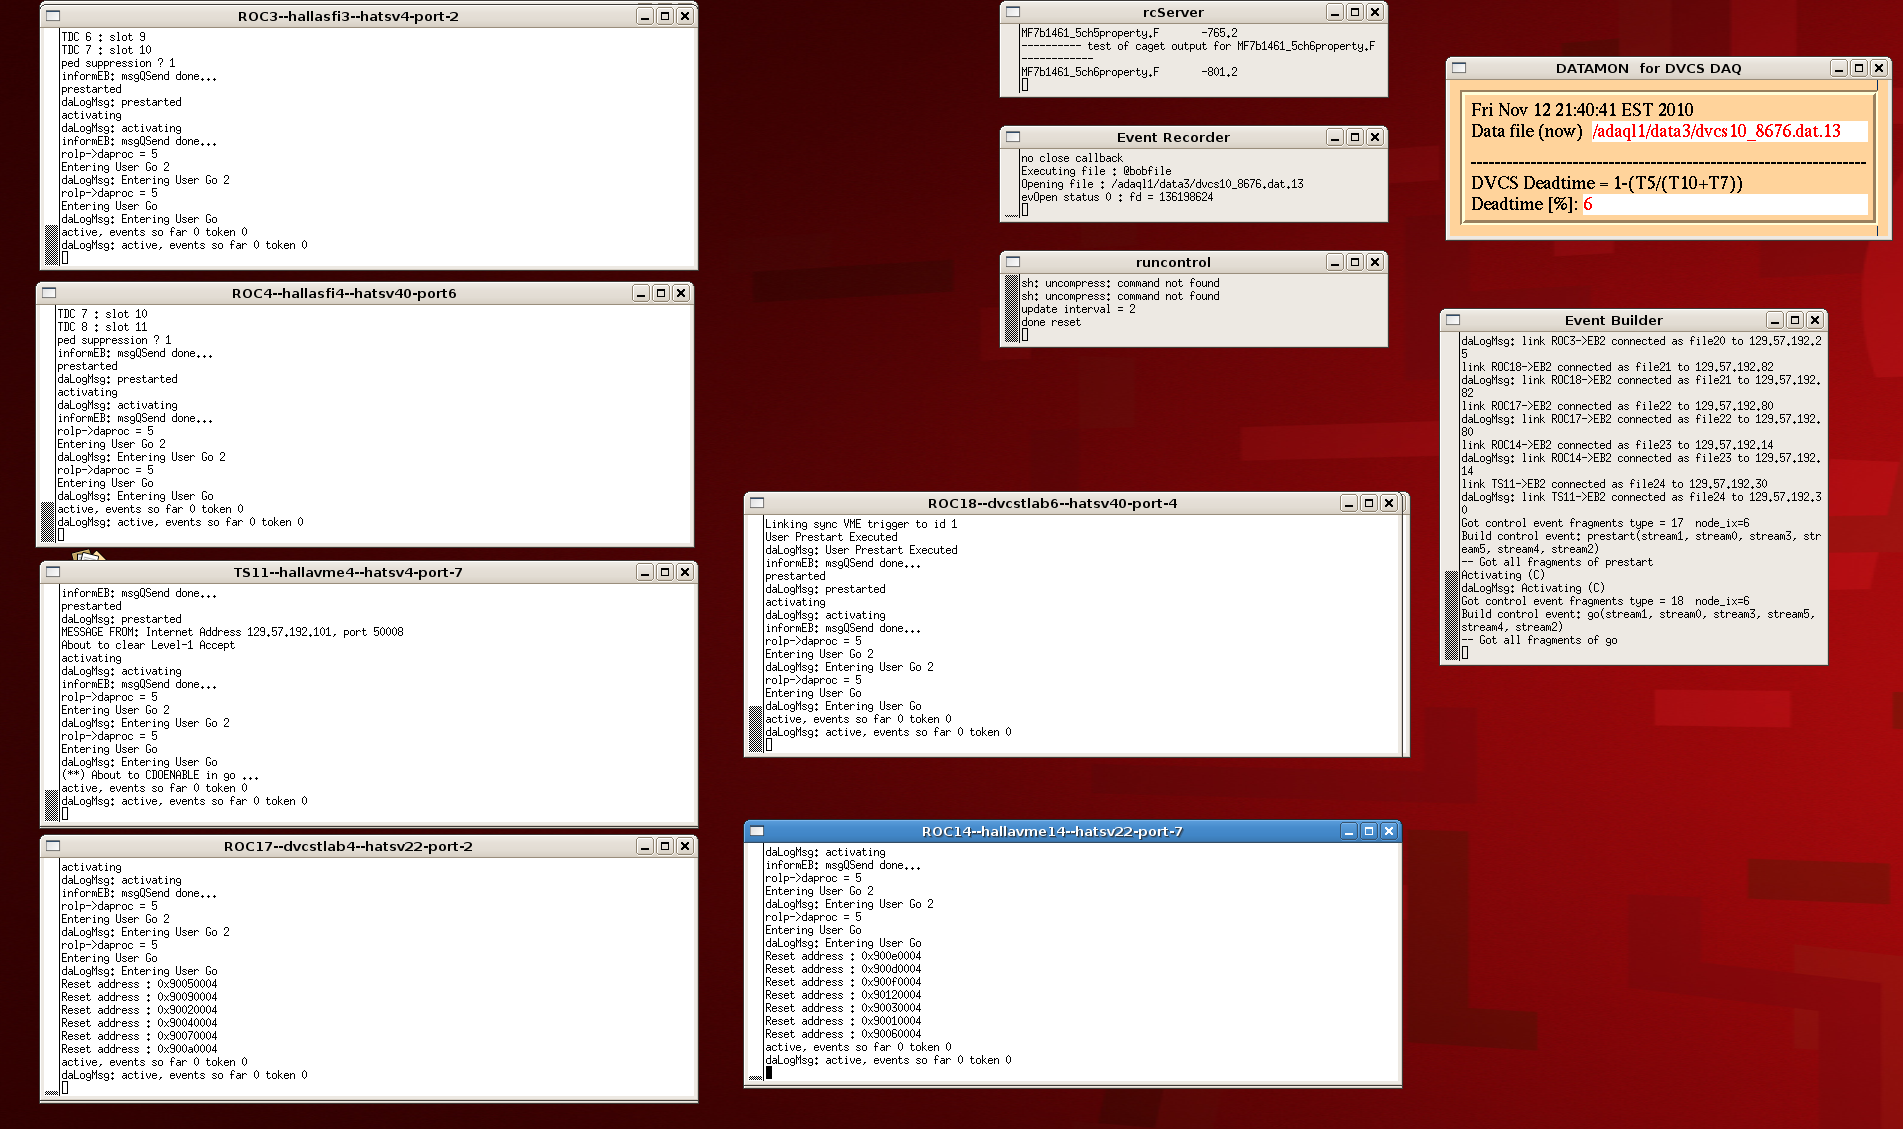
Task: Open window menu icon of TS11 terminal
Action: click(x=53, y=572)
